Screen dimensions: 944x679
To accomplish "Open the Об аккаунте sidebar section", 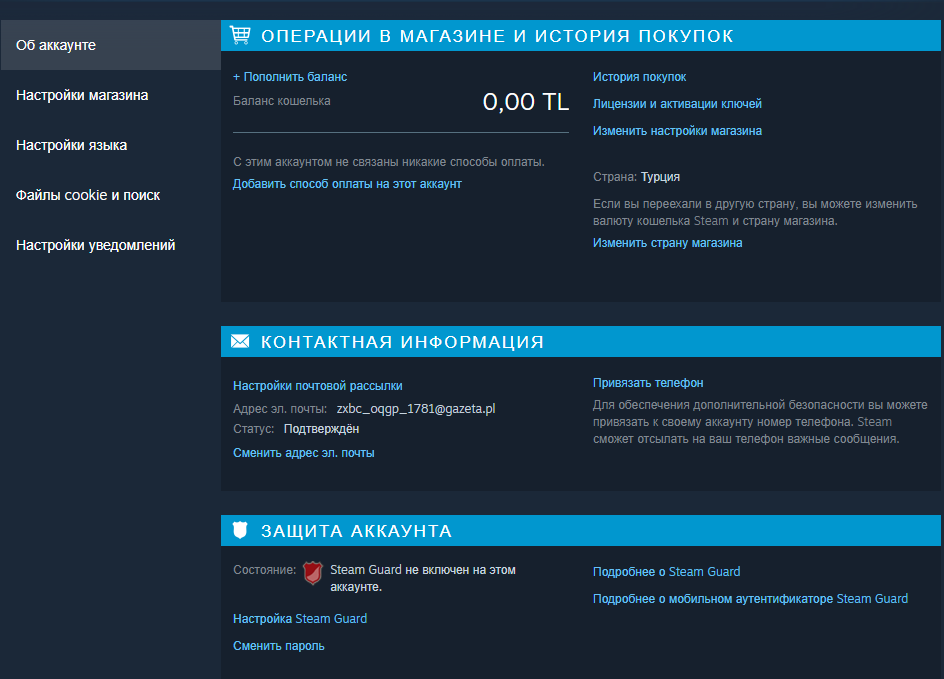I will (x=111, y=45).
